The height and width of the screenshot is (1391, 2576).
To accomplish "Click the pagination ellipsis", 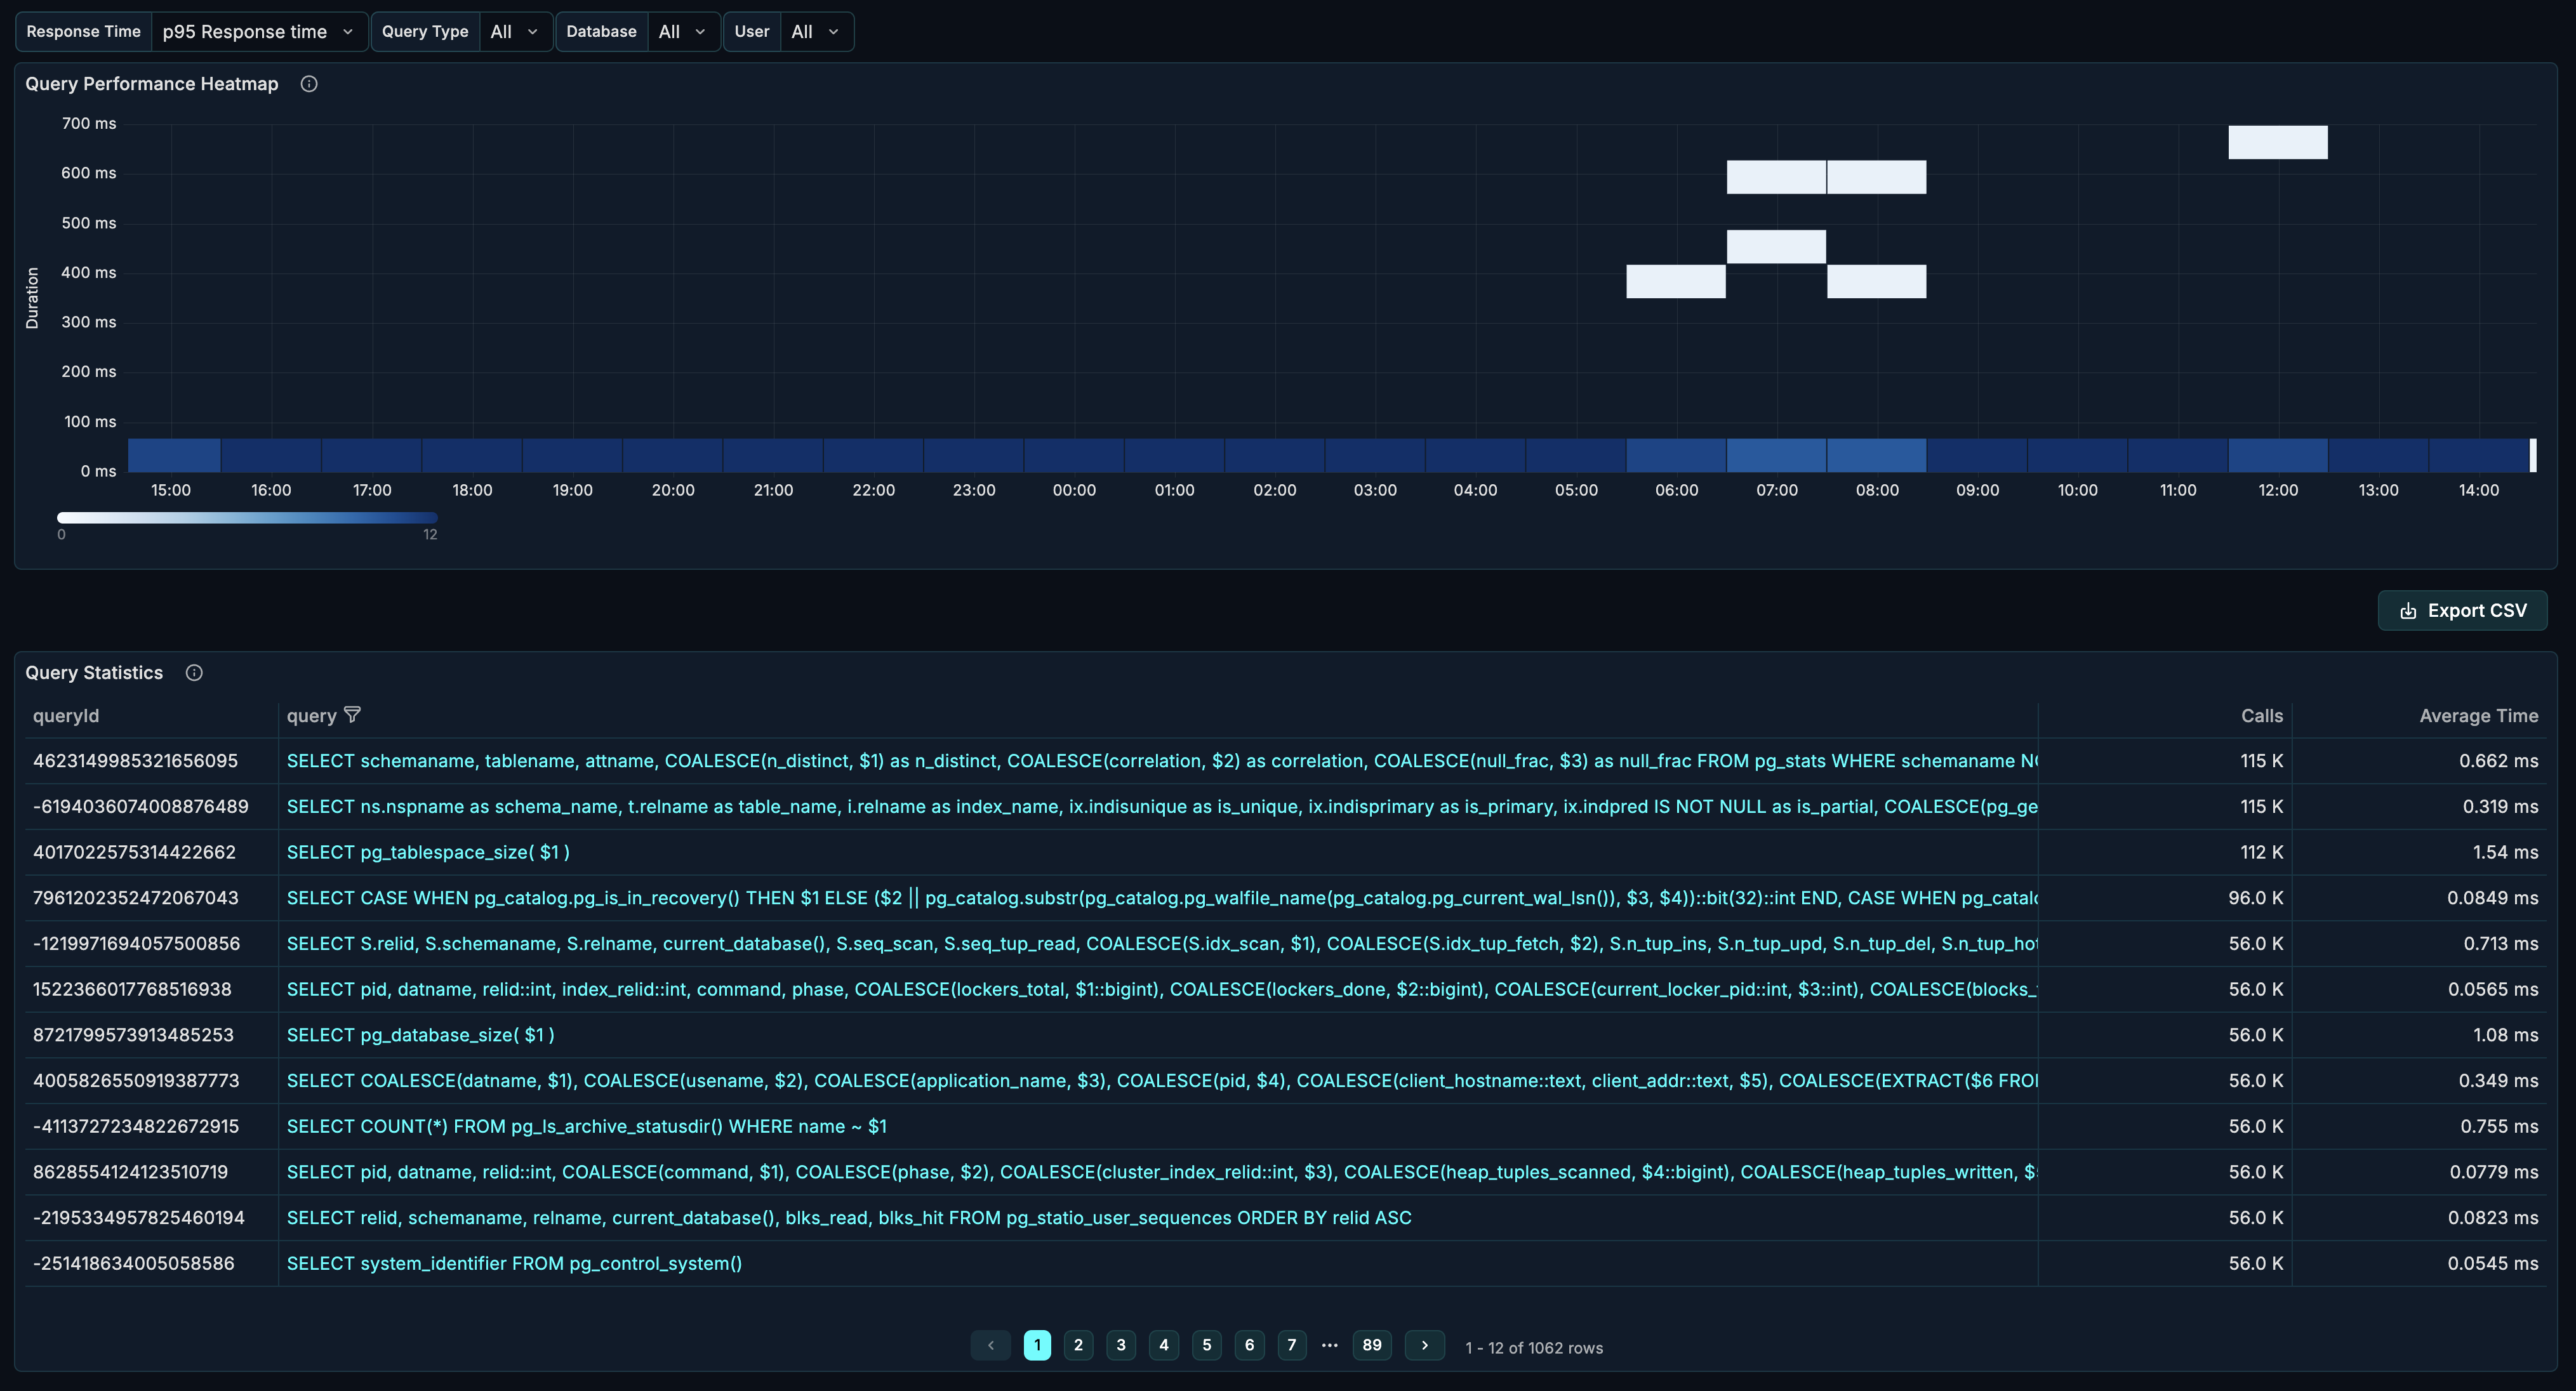I will [1329, 1345].
